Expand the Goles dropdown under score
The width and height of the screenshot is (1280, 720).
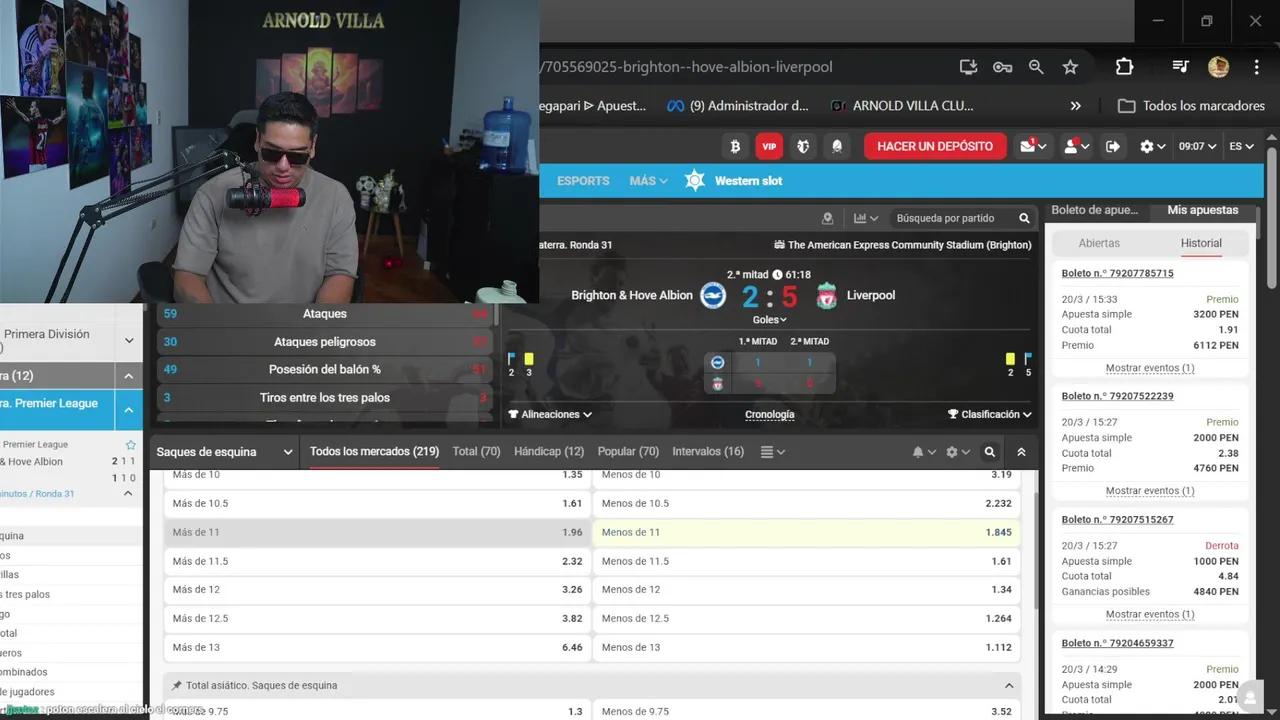[769, 320]
